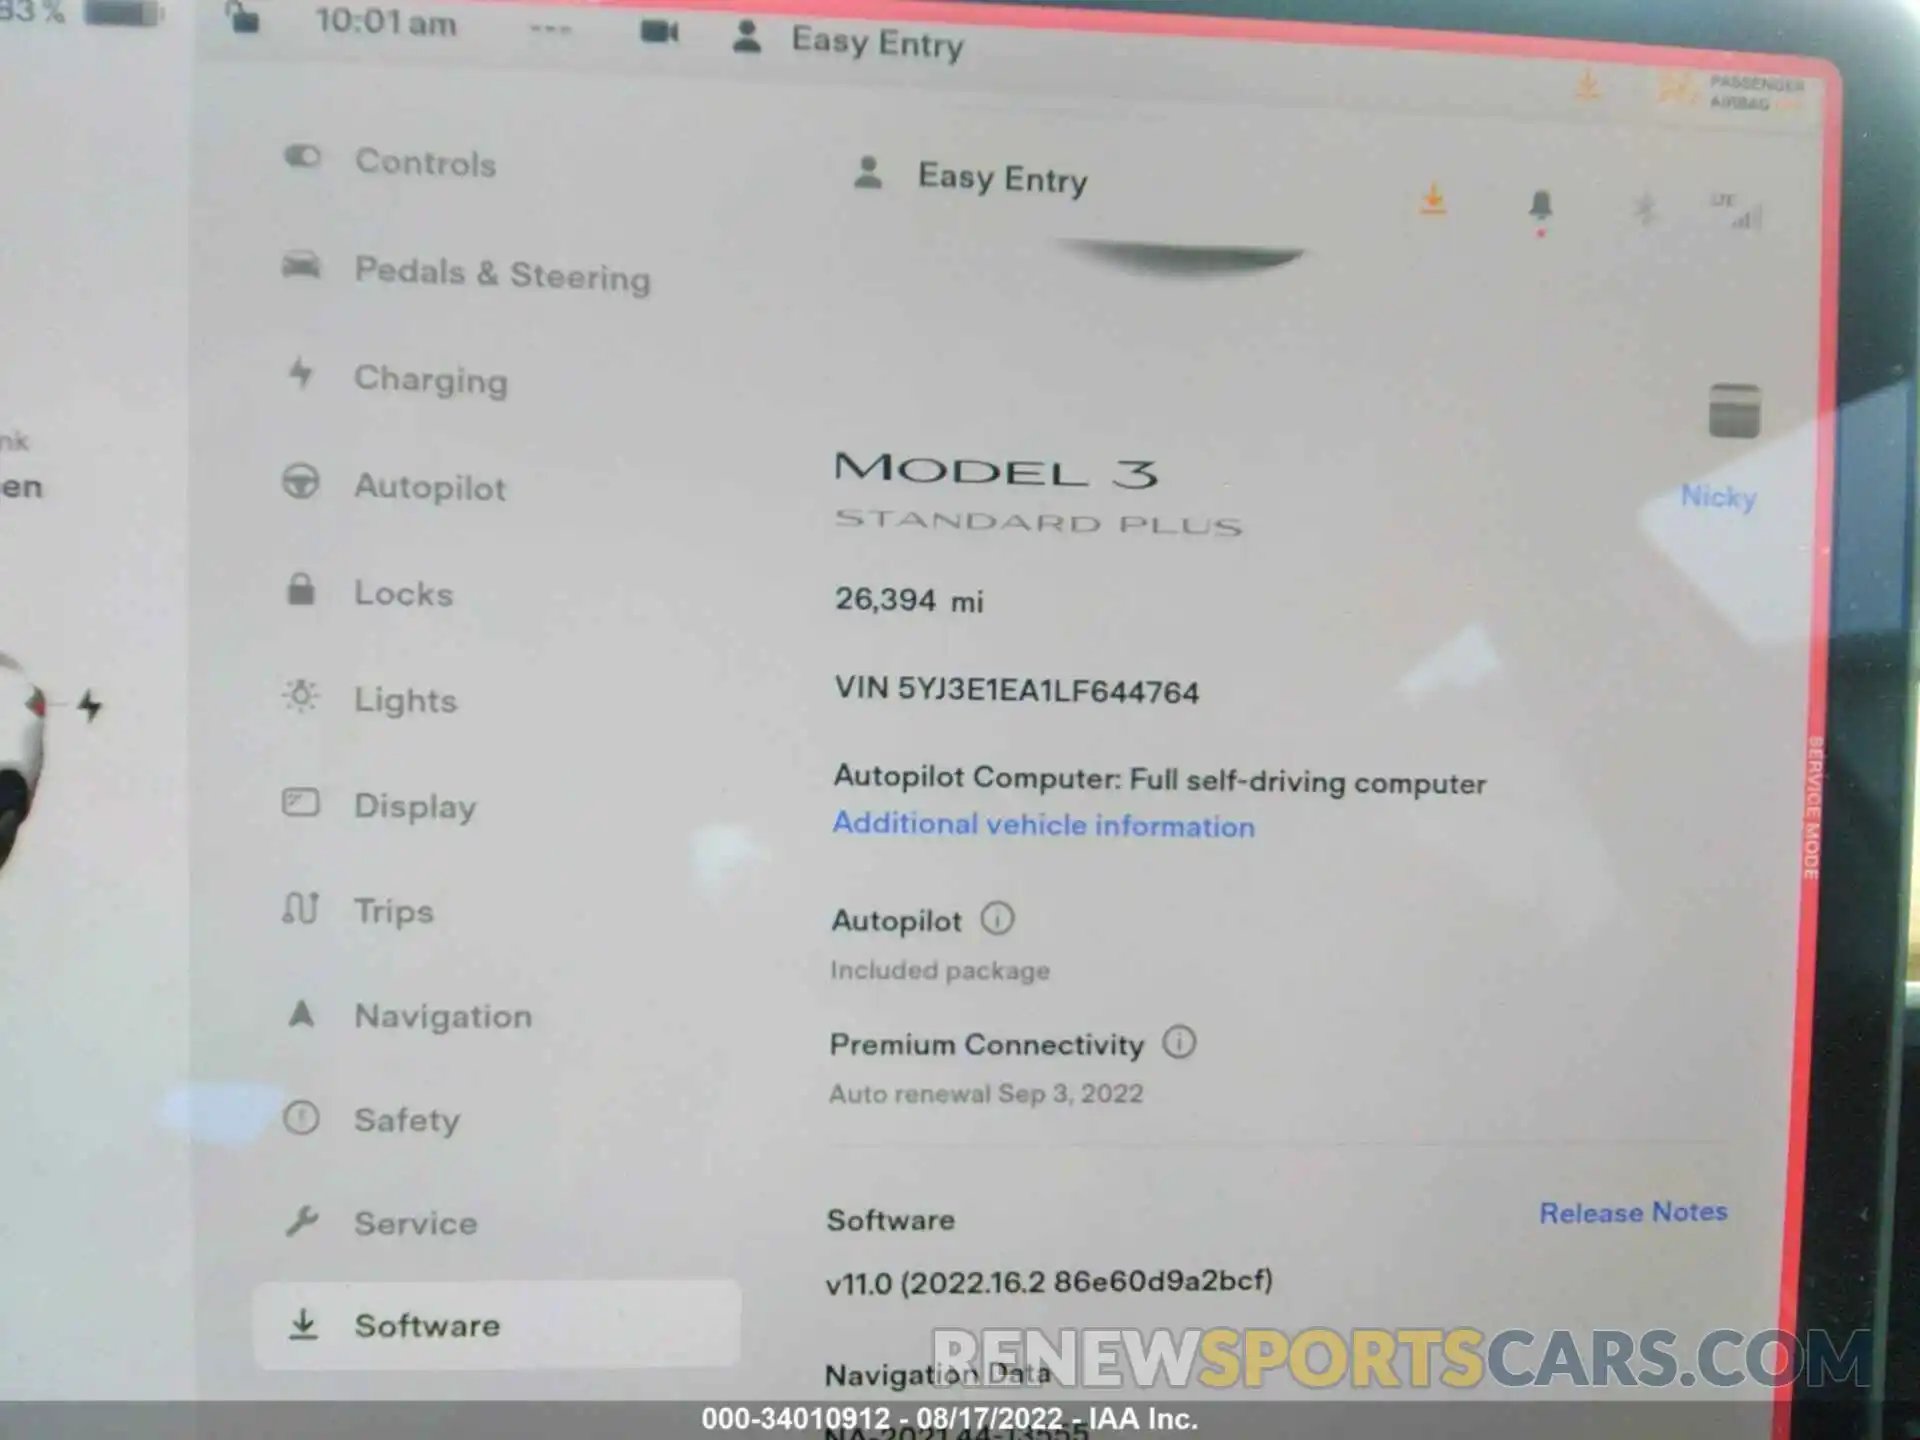Click Release Notes button for software
The width and height of the screenshot is (1920, 1440).
point(1633,1213)
